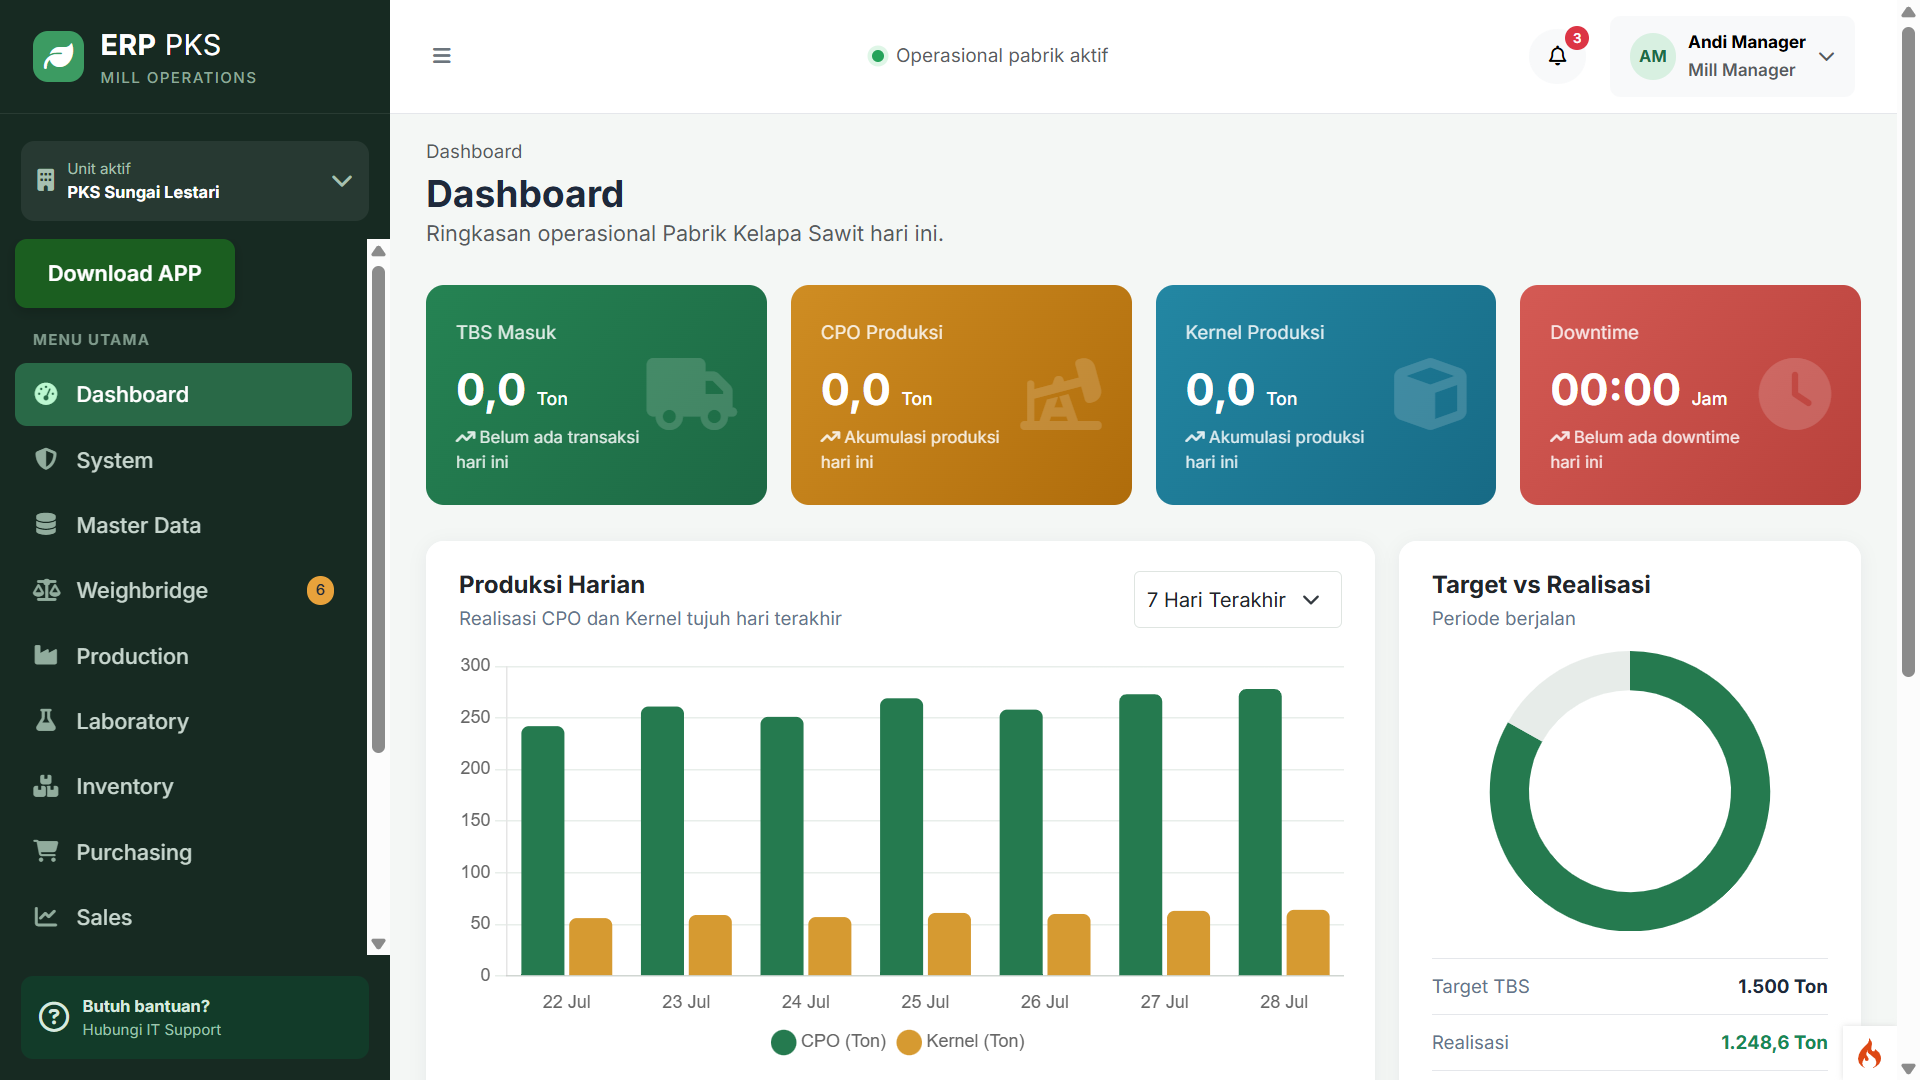The width and height of the screenshot is (1920, 1080).
Task: Click the Purchasing cart icon
Action: click(x=46, y=852)
